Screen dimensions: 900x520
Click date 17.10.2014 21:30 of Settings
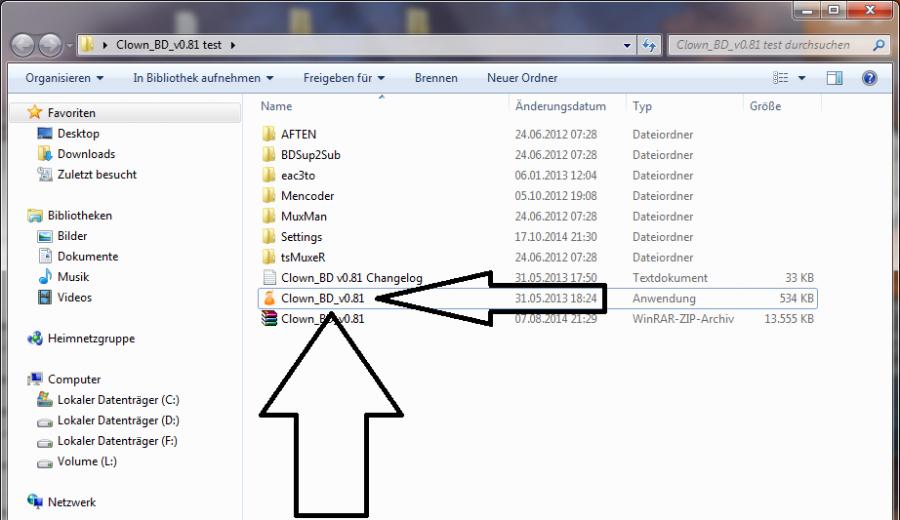556,236
